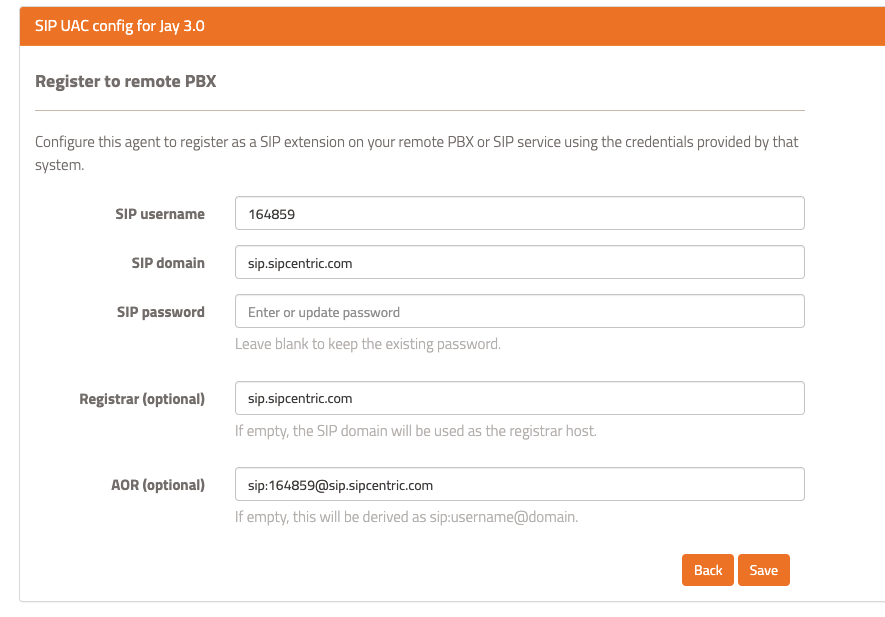Click the 'derived as sip:username@domain' hint
Viewport: 885px width, 617px height.
(x=406, y=517)
